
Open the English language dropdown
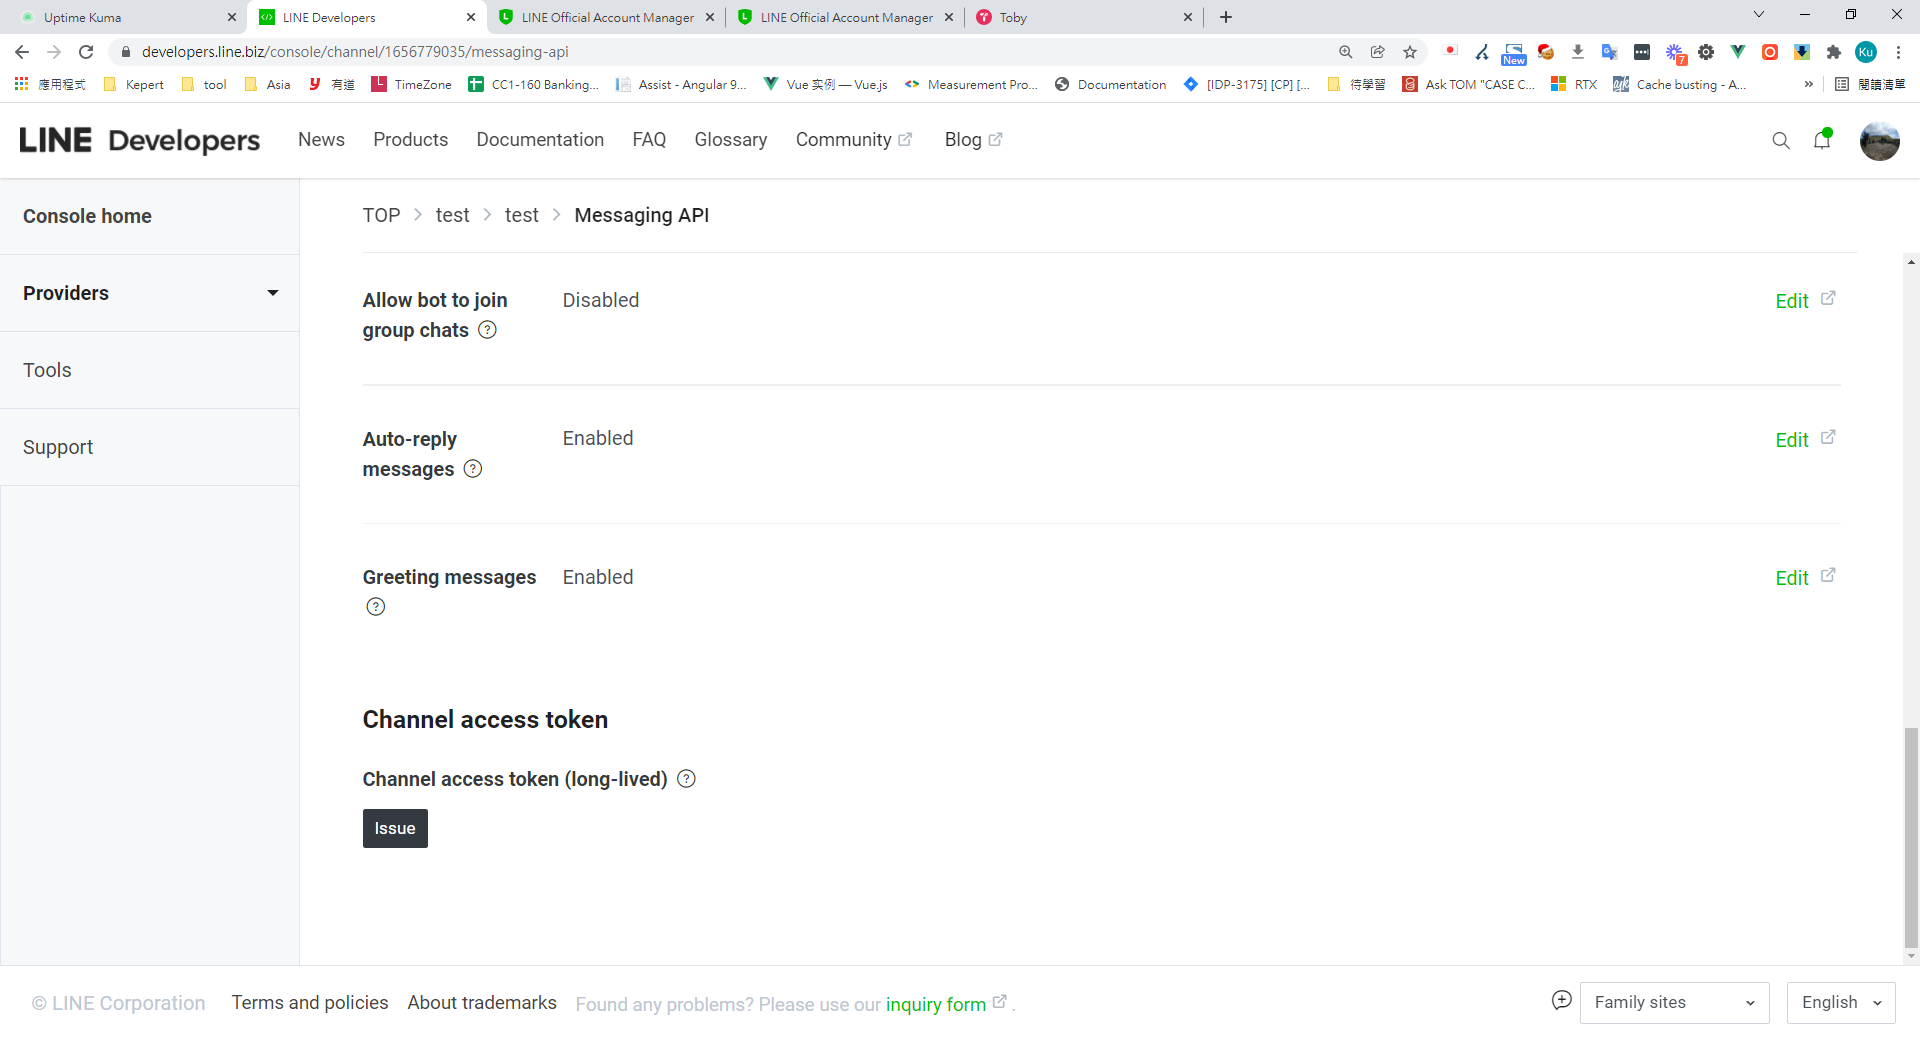tap(1840, 1003)
